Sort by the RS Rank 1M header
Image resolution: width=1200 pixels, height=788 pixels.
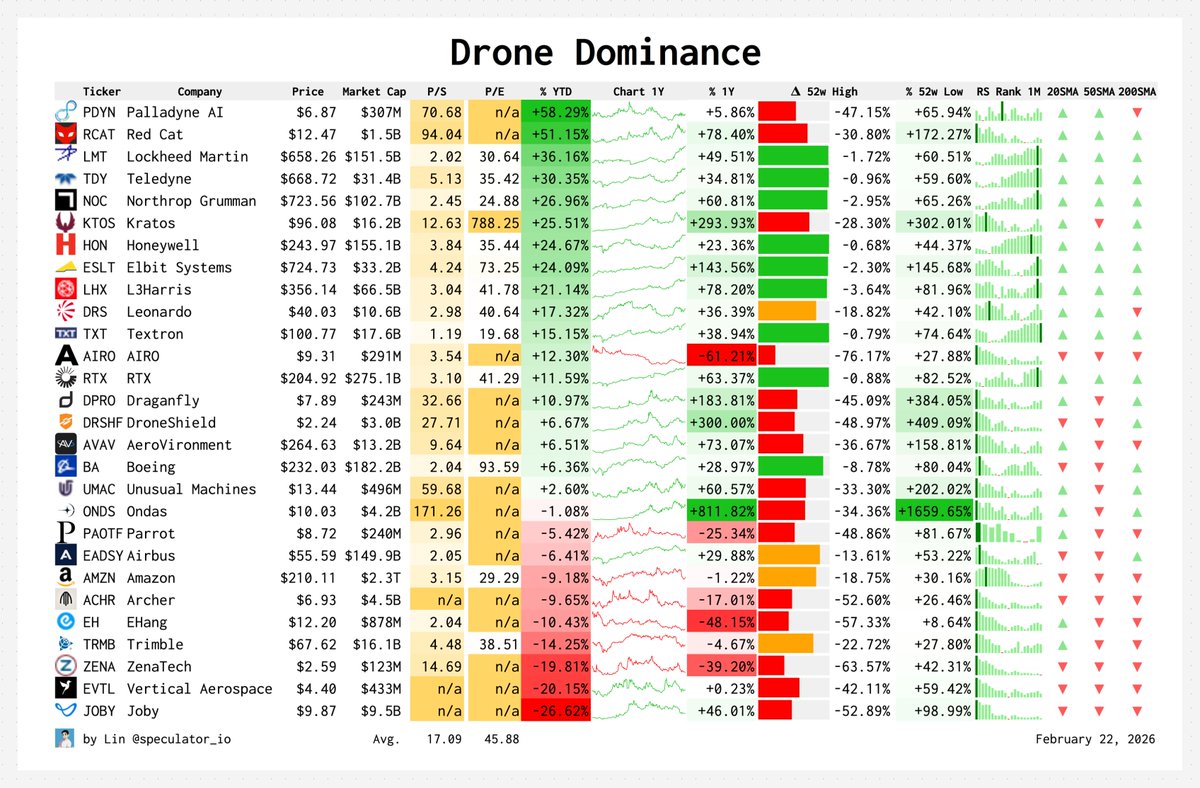(1008, 91)
